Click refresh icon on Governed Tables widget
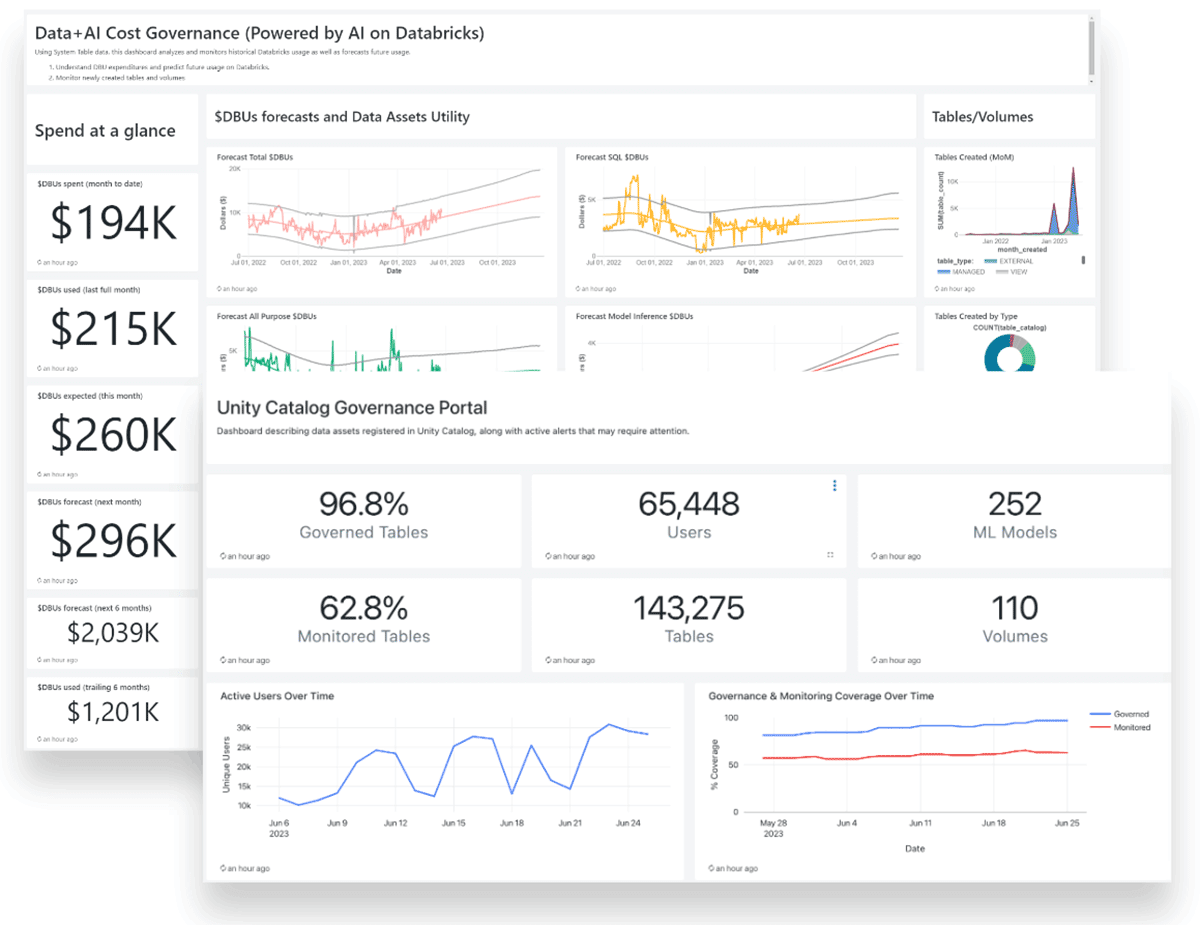The height and width of the screenshot is (925, 1200). click(222, 556)
